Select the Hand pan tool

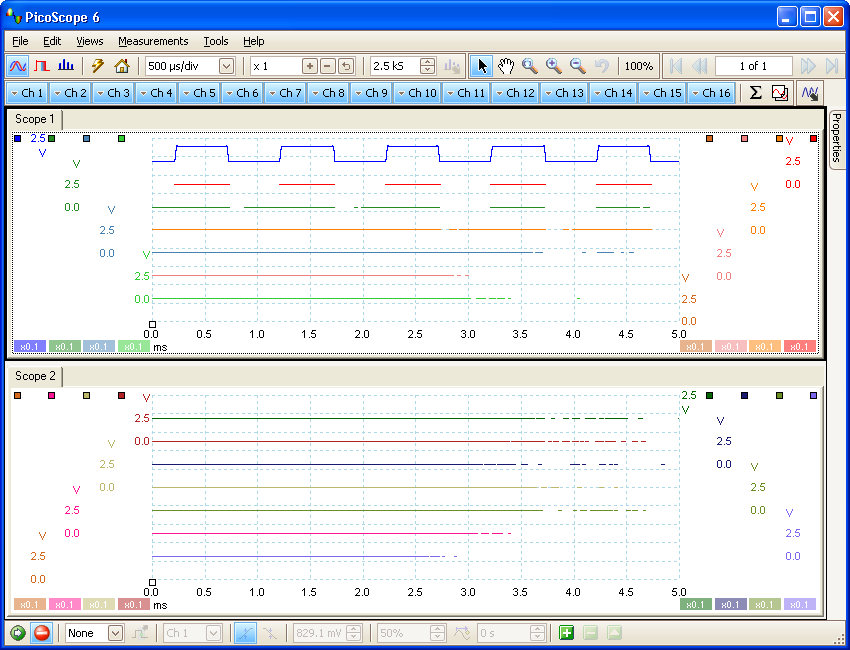tap(506, 66)
